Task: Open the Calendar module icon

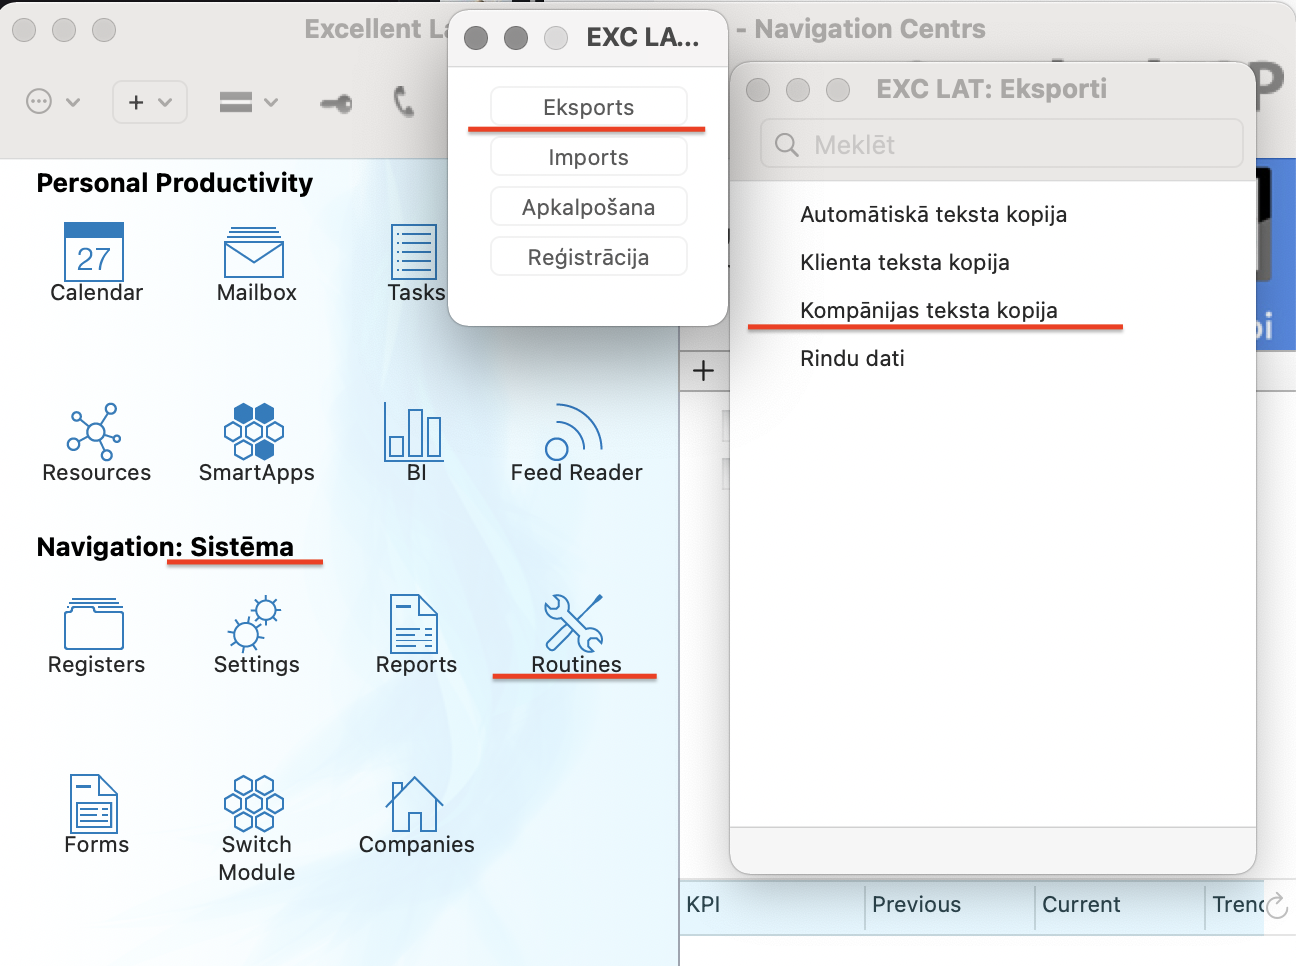Action: (x=95, y=253)
